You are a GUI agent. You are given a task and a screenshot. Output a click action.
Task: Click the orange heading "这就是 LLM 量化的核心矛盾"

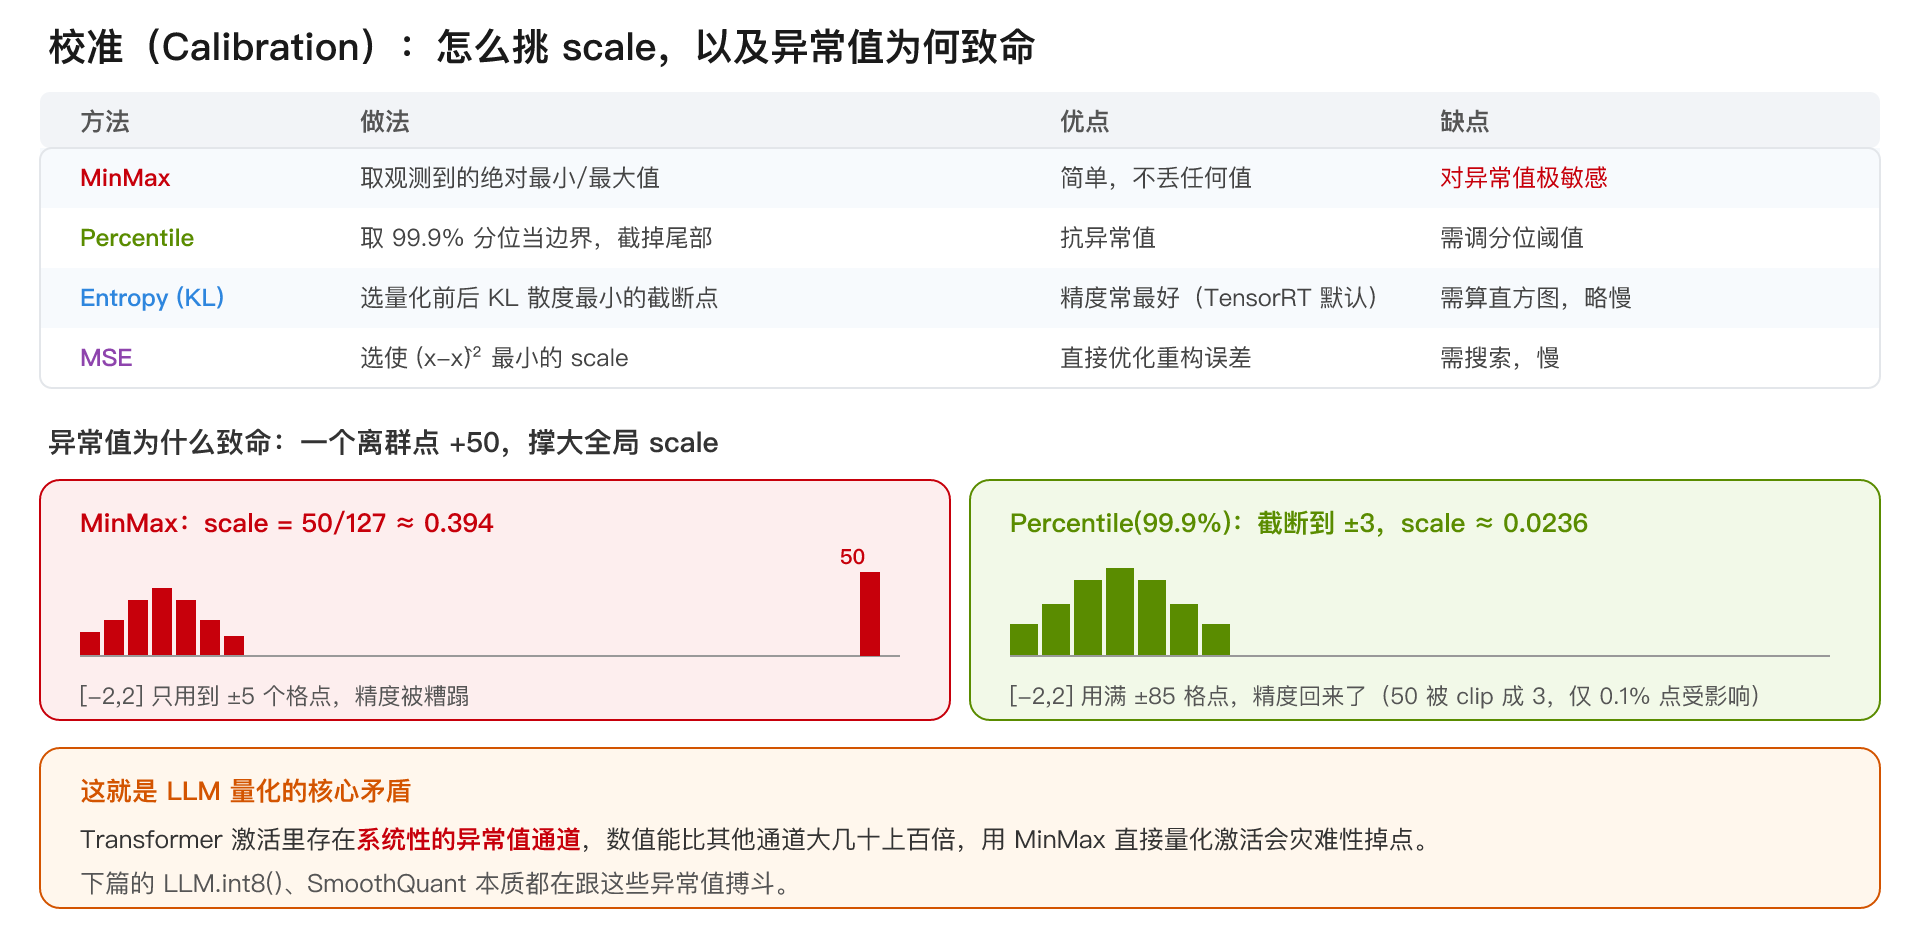[246, 791]
